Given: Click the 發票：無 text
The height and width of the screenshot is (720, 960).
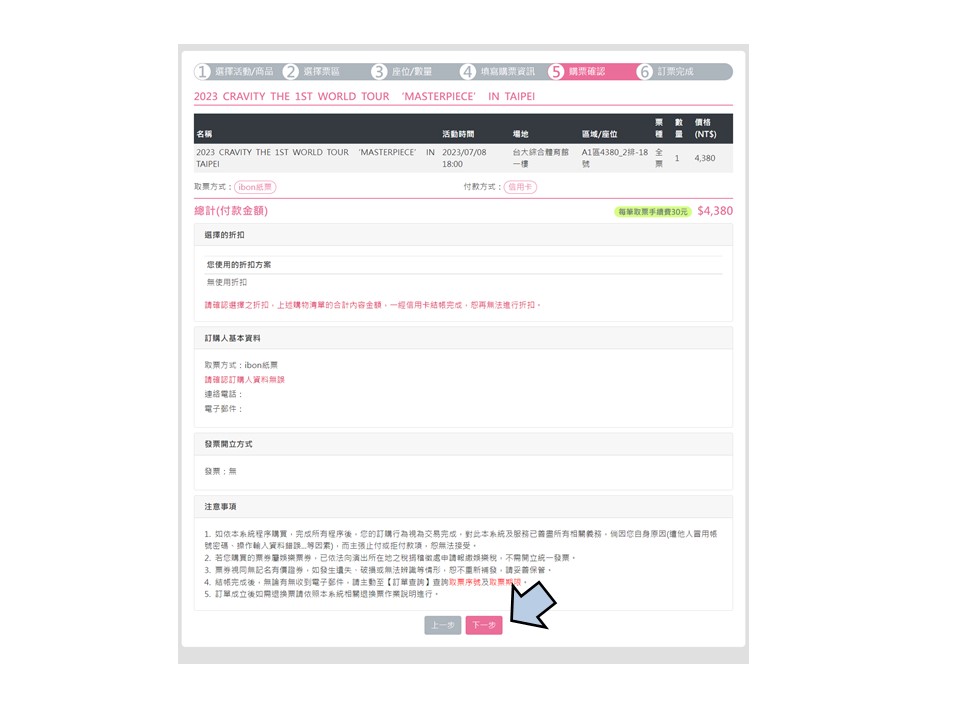Looking at the screenshot, I should click(220, 471).
